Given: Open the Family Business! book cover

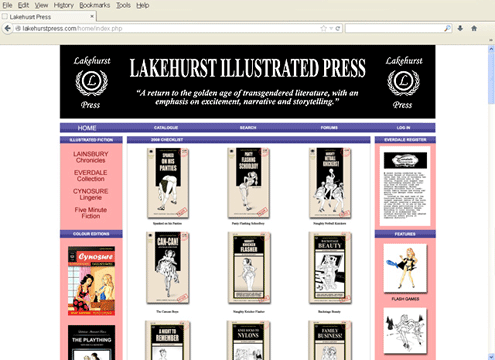Looking at the screenshot, I should 330,340.
